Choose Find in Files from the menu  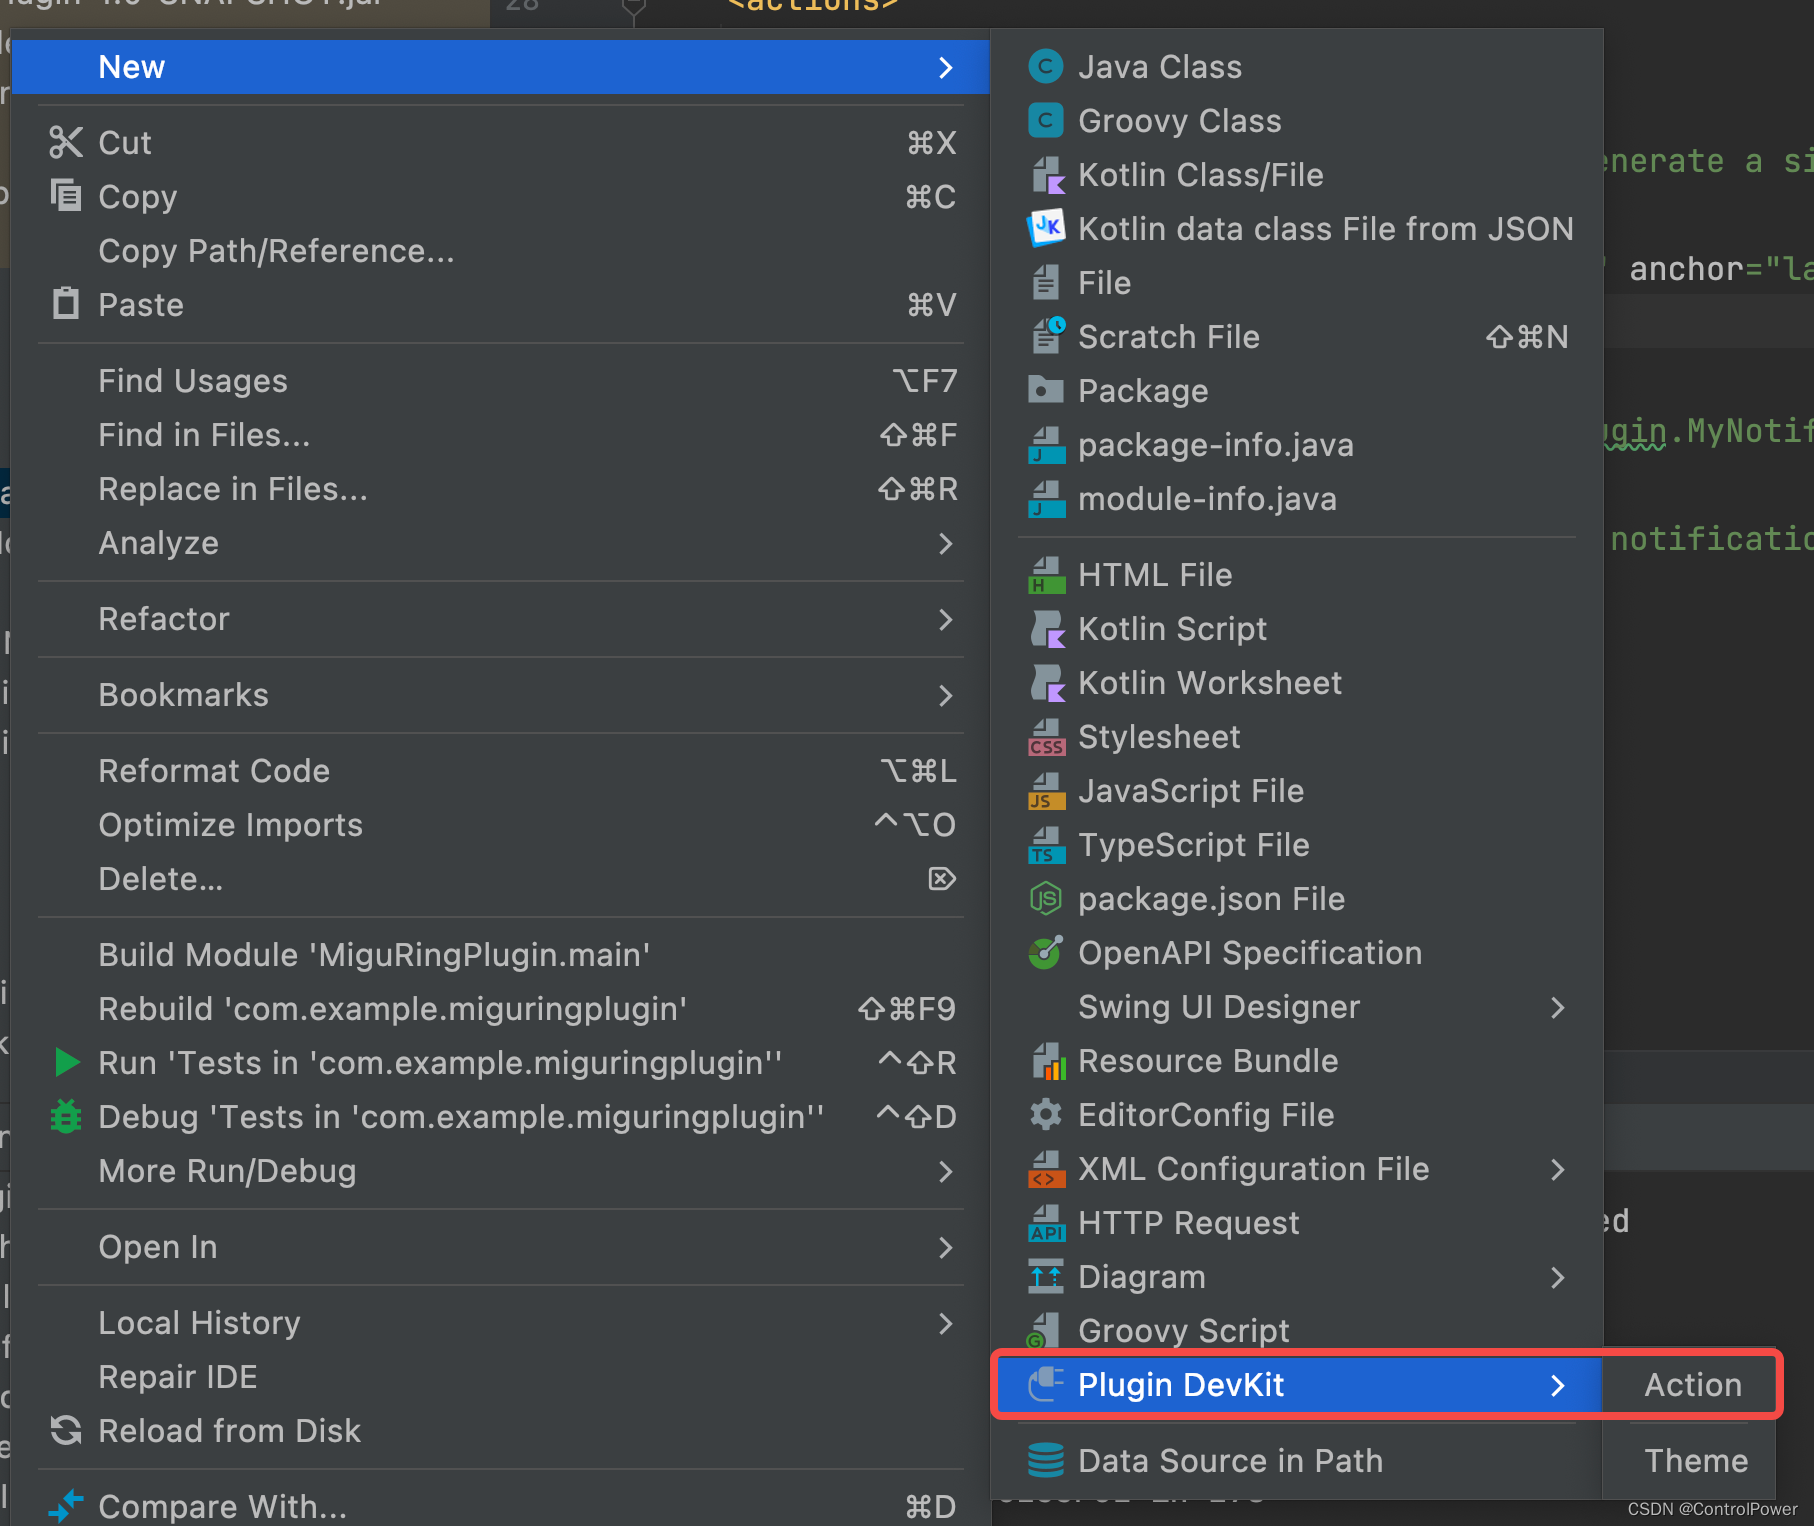(203, 434)
